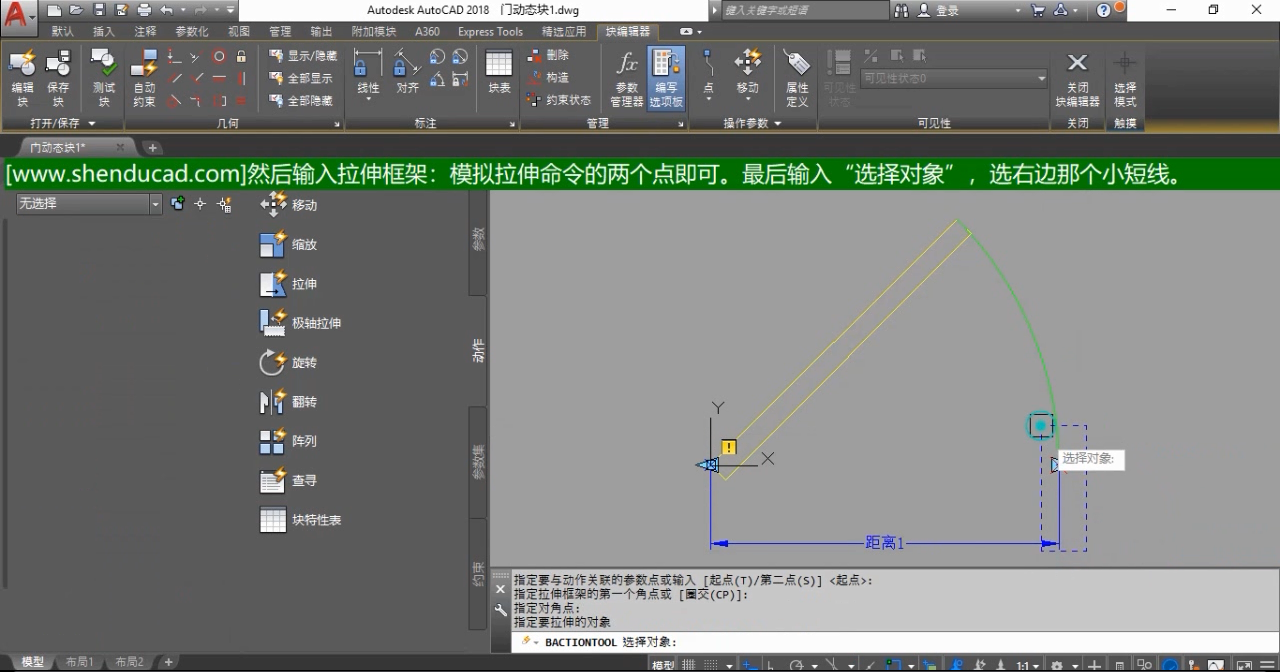Switch to the Layout1 (布局1) tab
The width and height of the screenshot is (1280, 672).
pyautogui.click(x=79, y=662)
